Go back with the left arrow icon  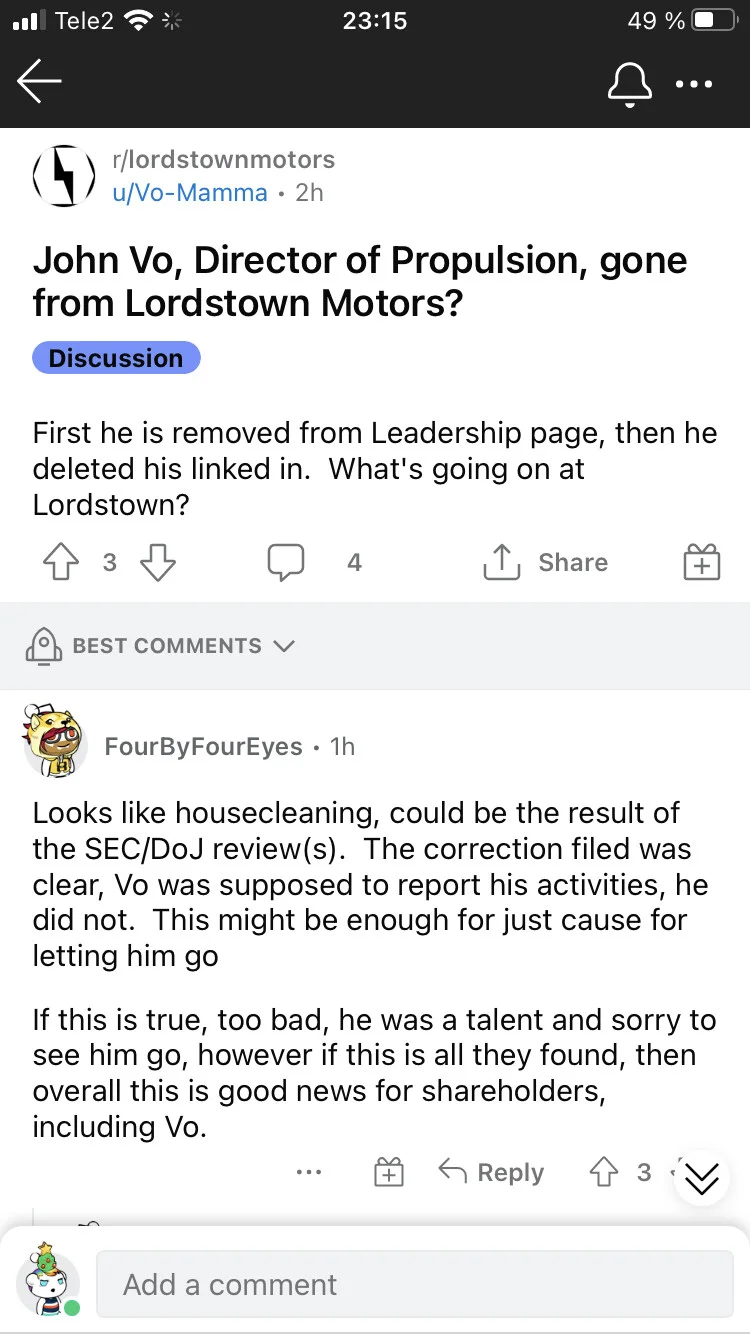(x=40, y=82)
